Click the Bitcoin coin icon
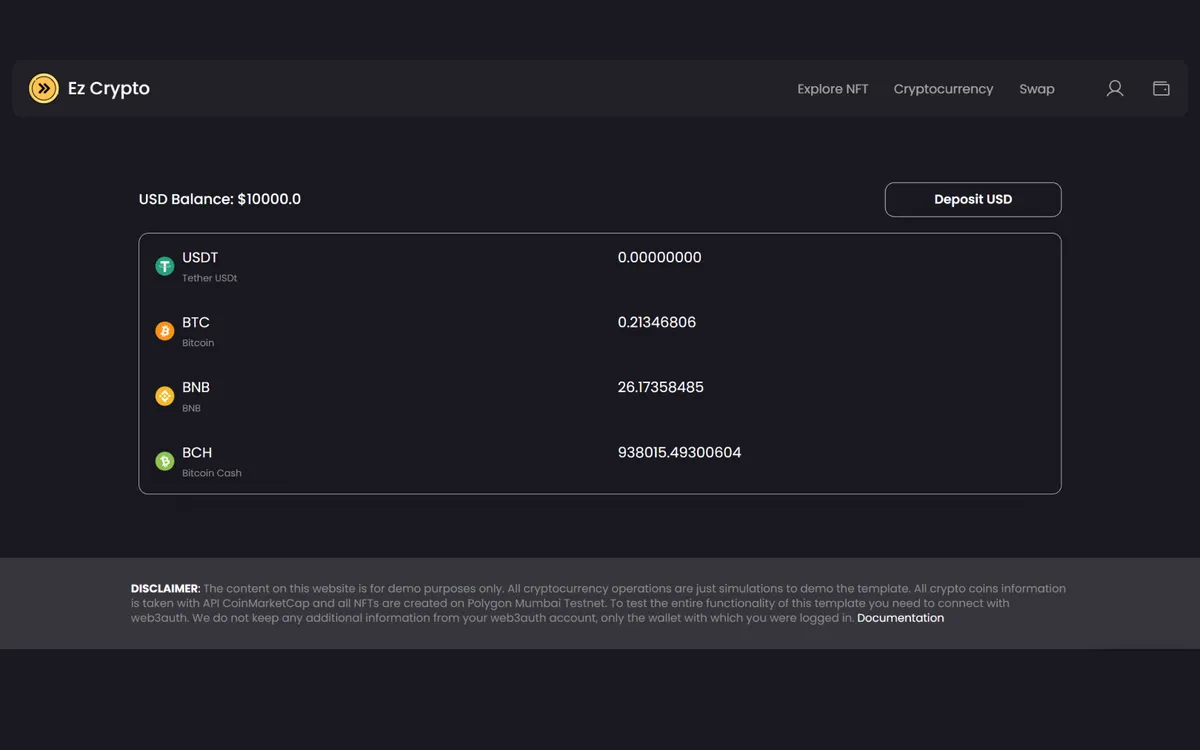The image size is (1200, 750). pyautogui.click(x=165, y=331)
